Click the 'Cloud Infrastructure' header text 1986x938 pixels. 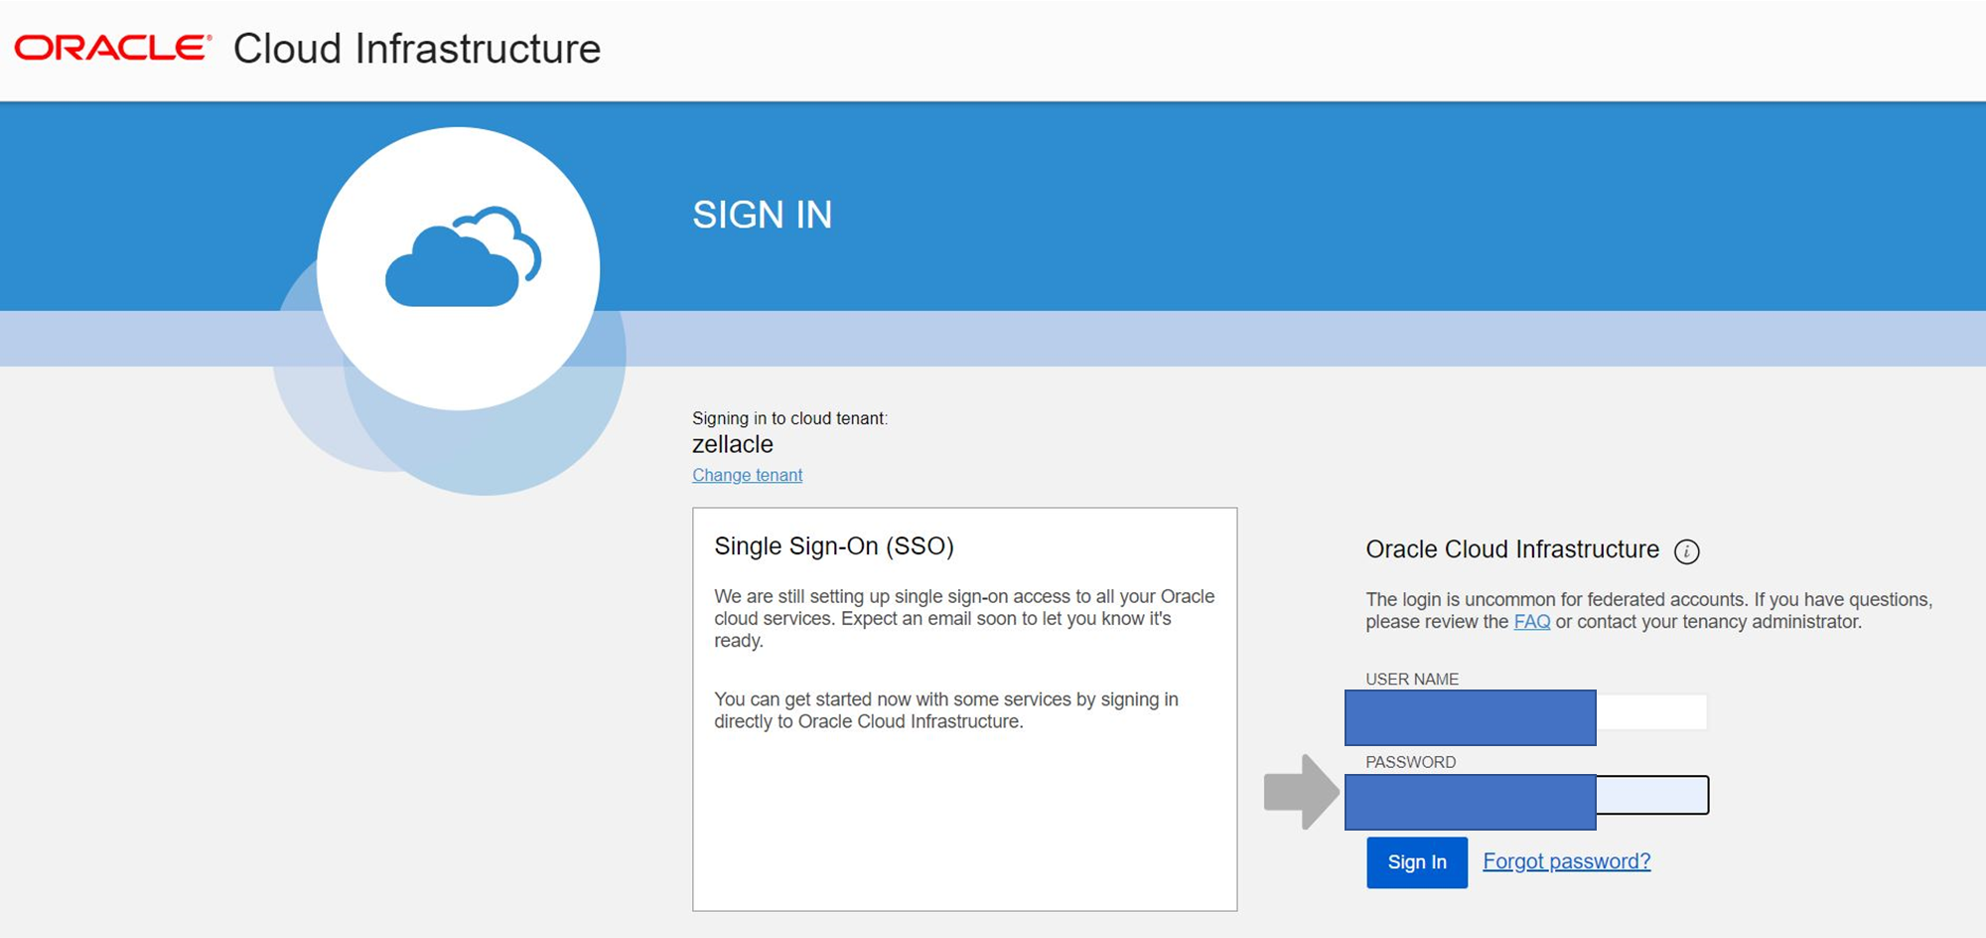pyautogui.click(x=417, y=49)
